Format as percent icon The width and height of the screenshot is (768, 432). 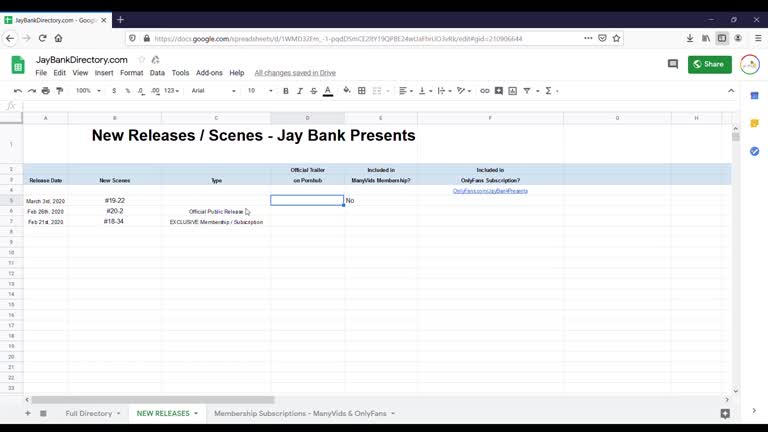pos(128,91)
